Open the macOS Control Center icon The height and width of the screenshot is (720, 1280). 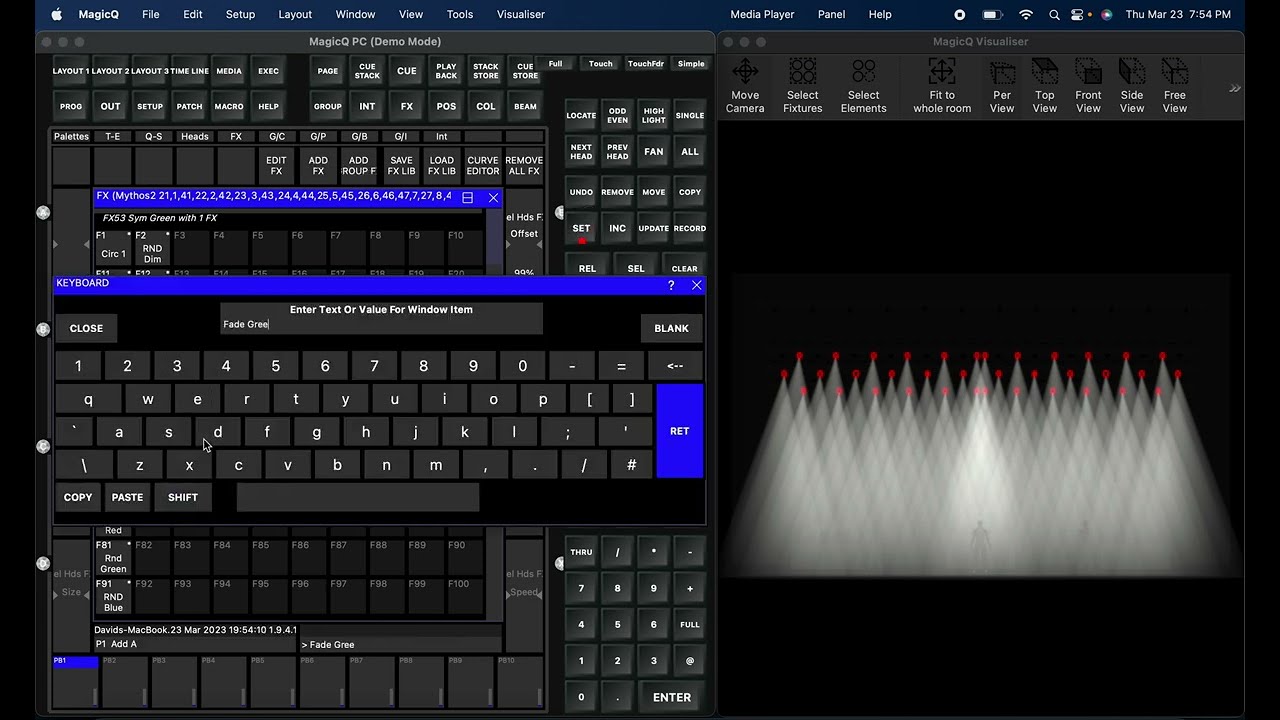[1078, 14]
